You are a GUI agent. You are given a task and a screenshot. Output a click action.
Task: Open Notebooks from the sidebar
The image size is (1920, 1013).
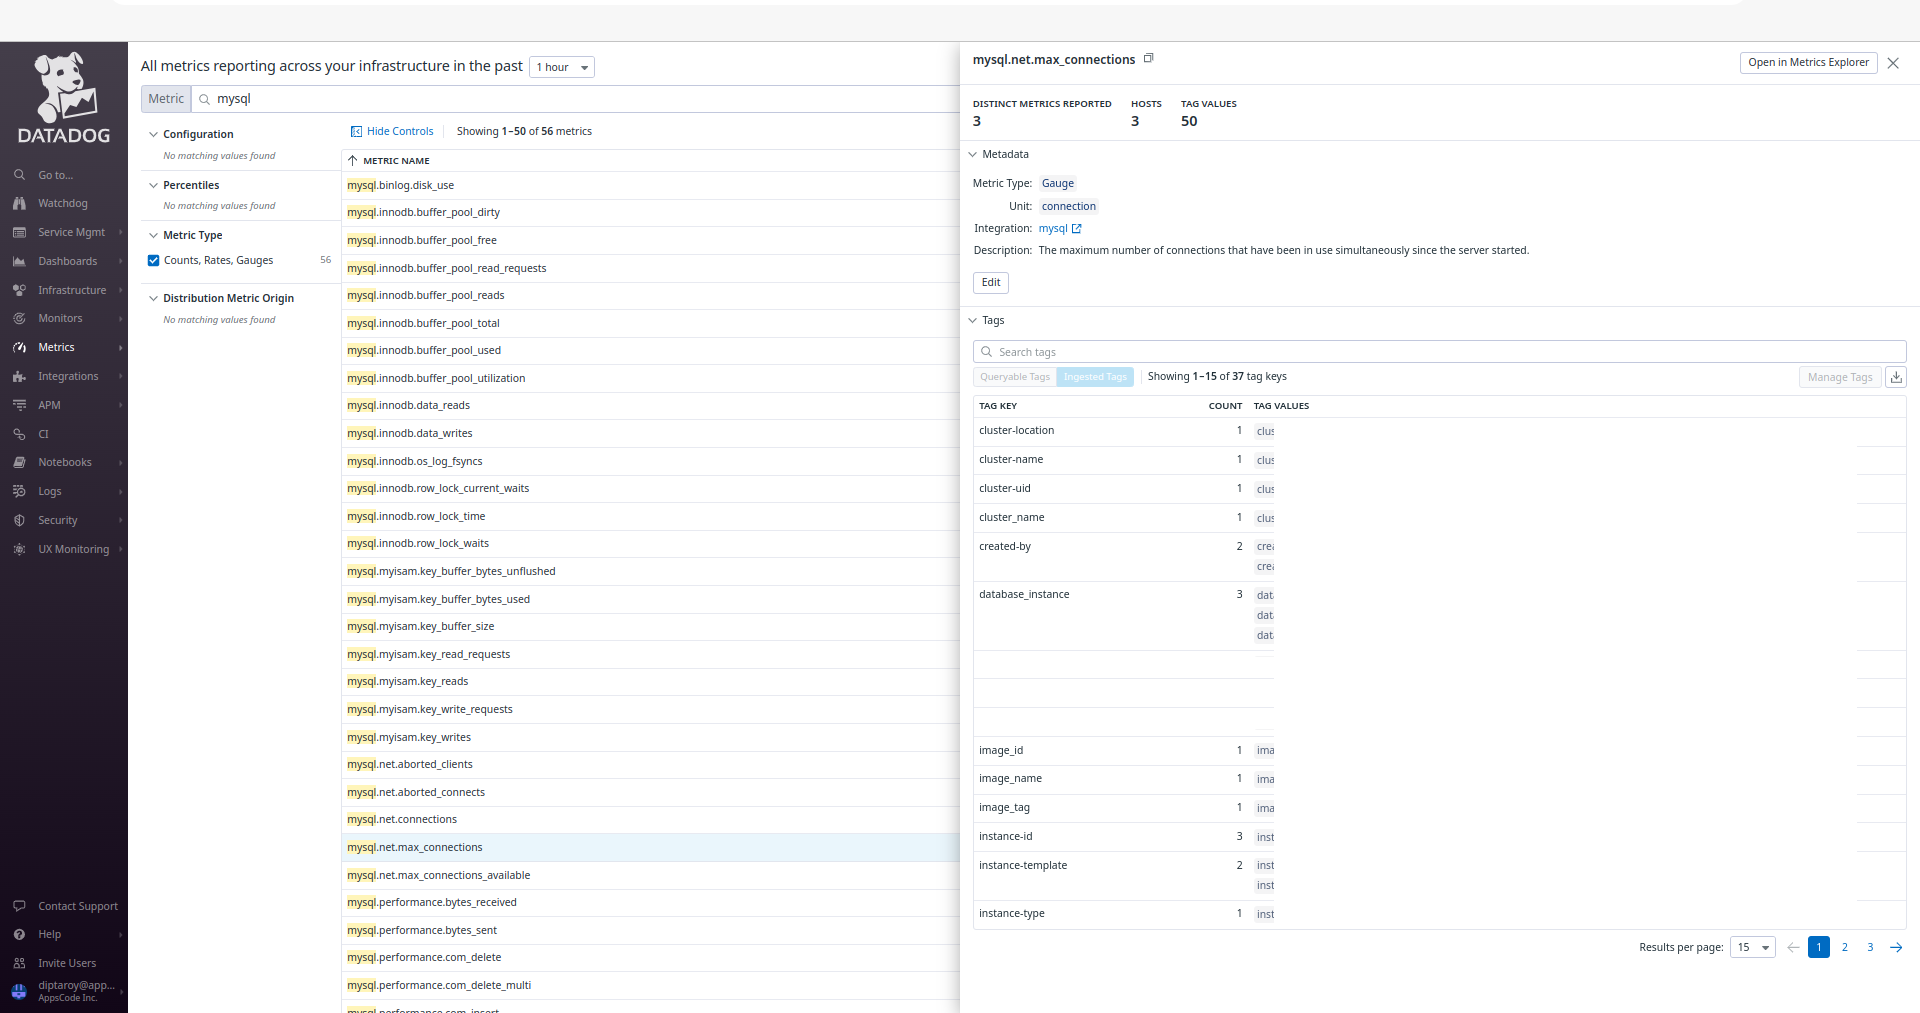pyautogui.click(x=64, y=461)
